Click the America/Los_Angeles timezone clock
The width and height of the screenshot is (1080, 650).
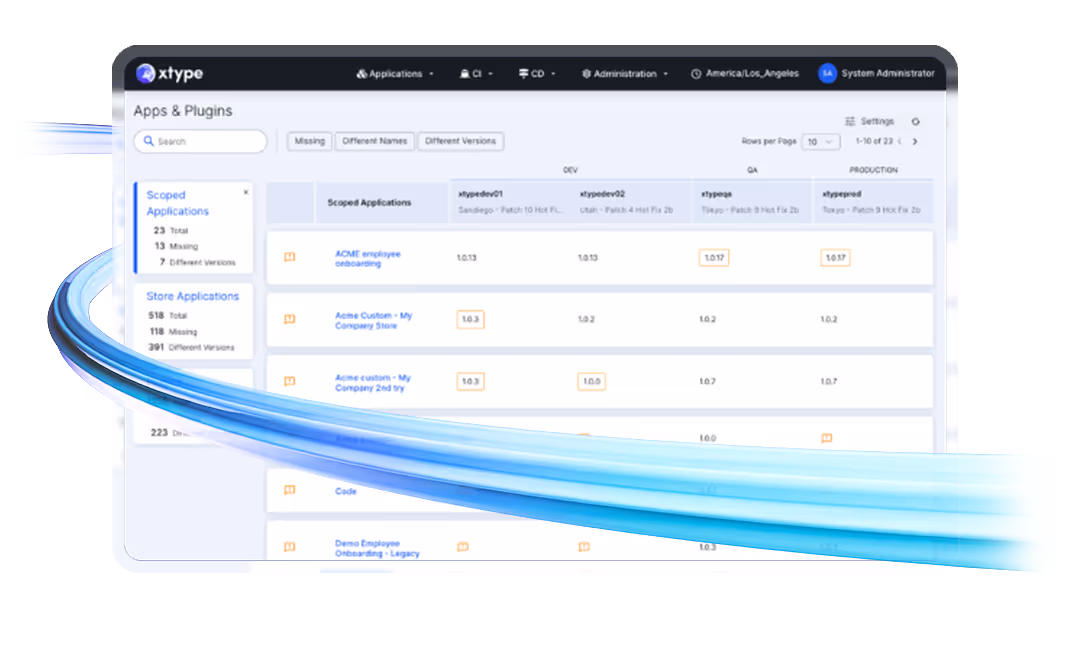745,74
